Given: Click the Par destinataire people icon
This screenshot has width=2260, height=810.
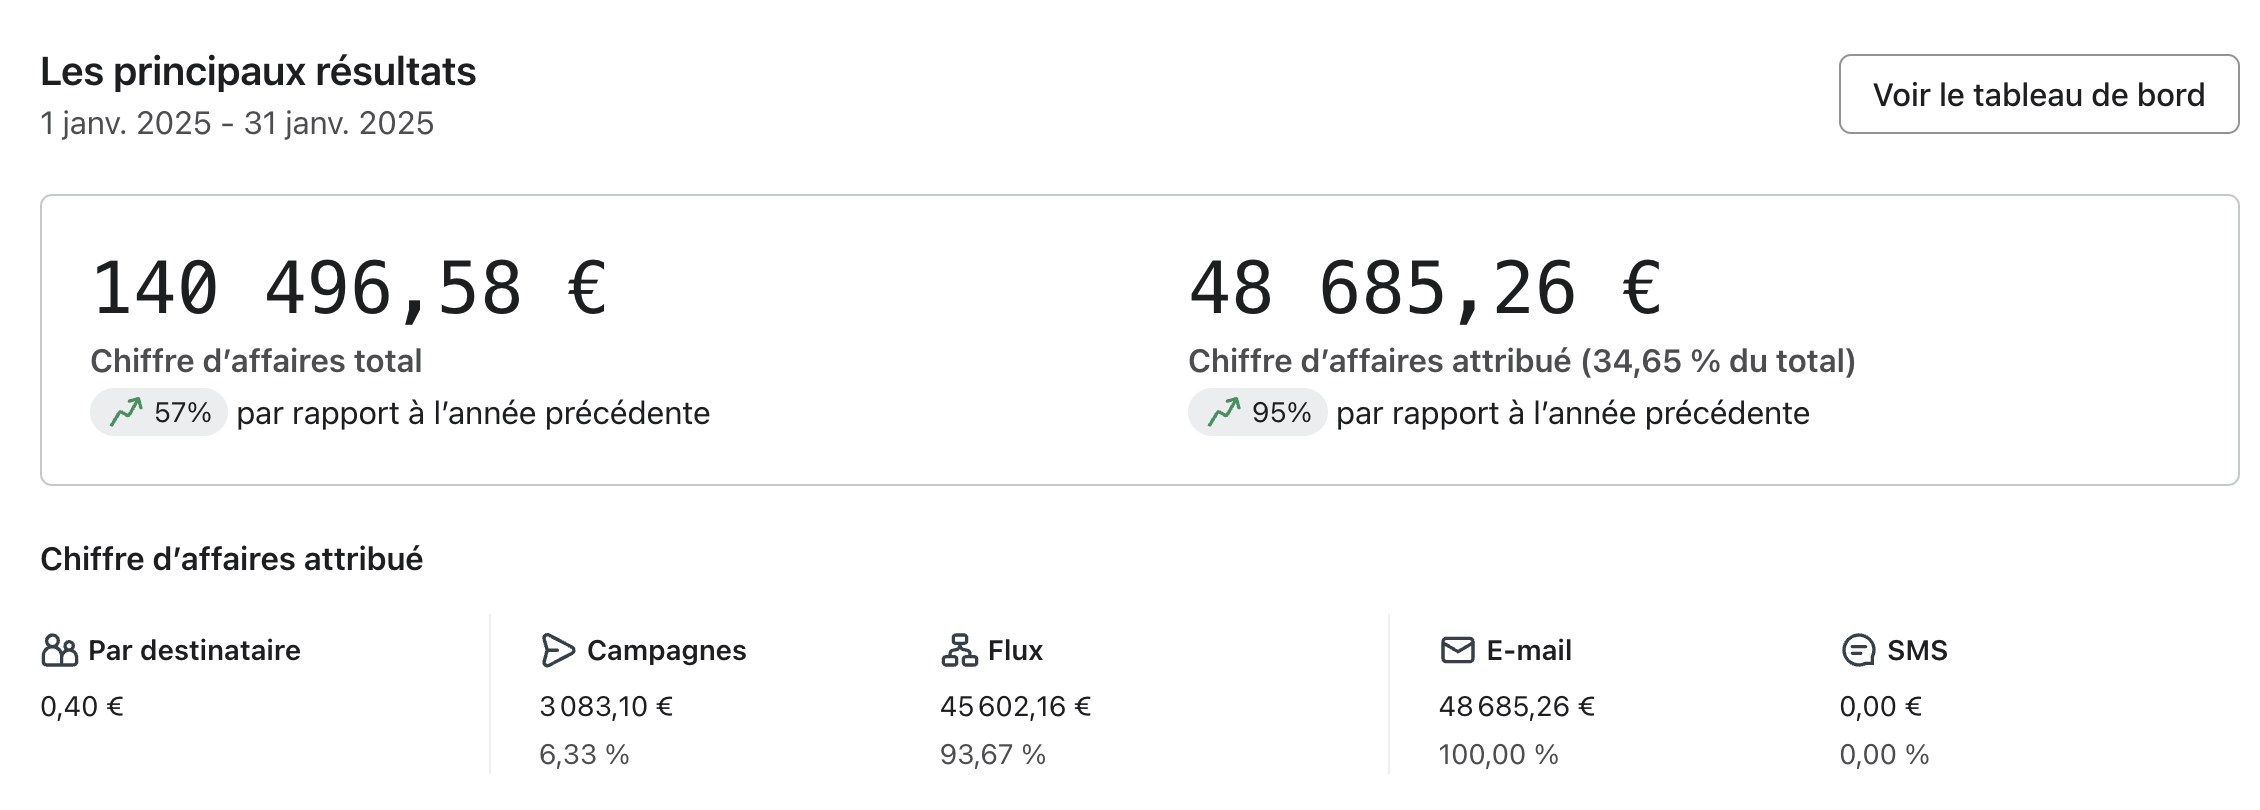Looking at the screenshot, I should click(59, 650).
